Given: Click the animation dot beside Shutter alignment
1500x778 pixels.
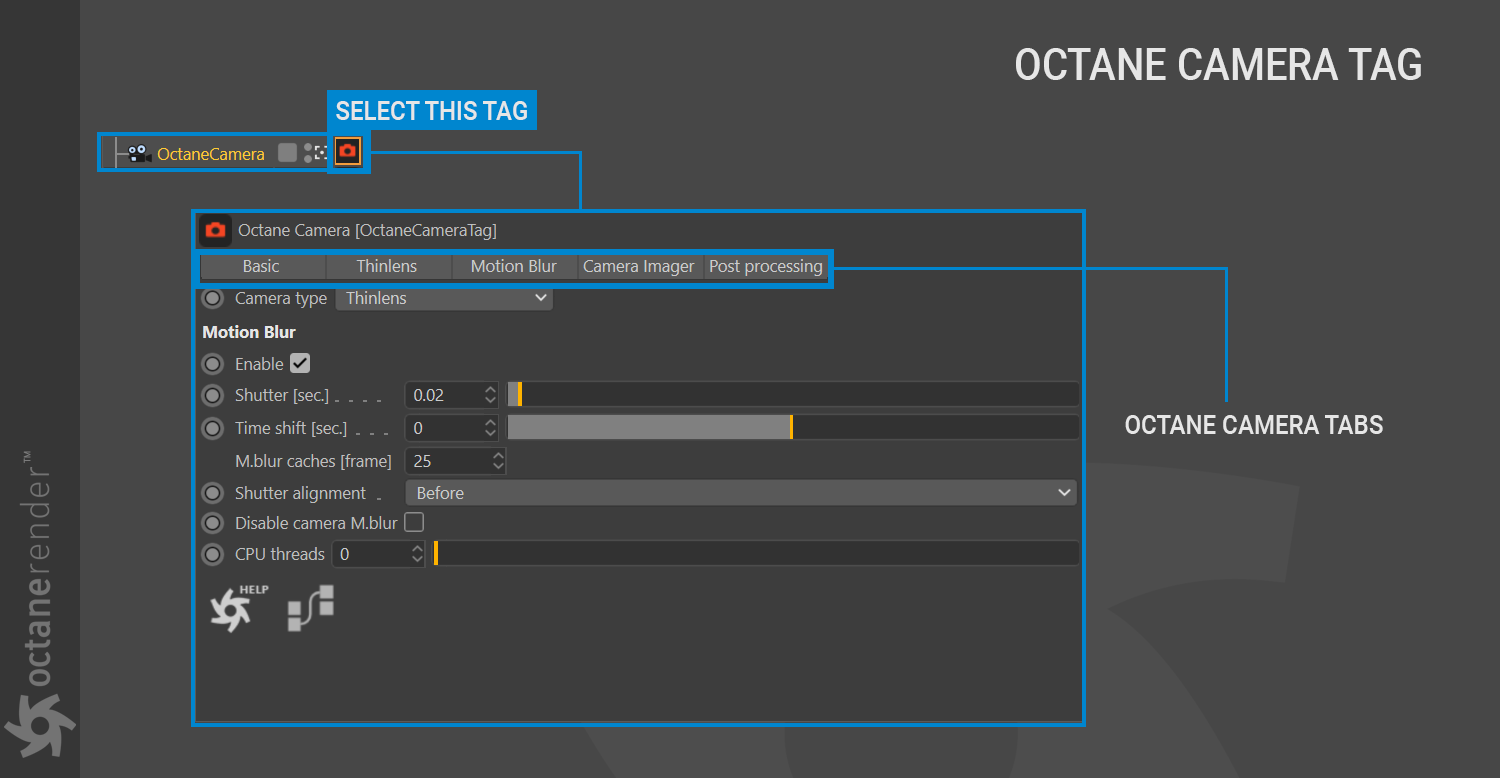Looking at the screenshot, I should click(x=213, y=493).
